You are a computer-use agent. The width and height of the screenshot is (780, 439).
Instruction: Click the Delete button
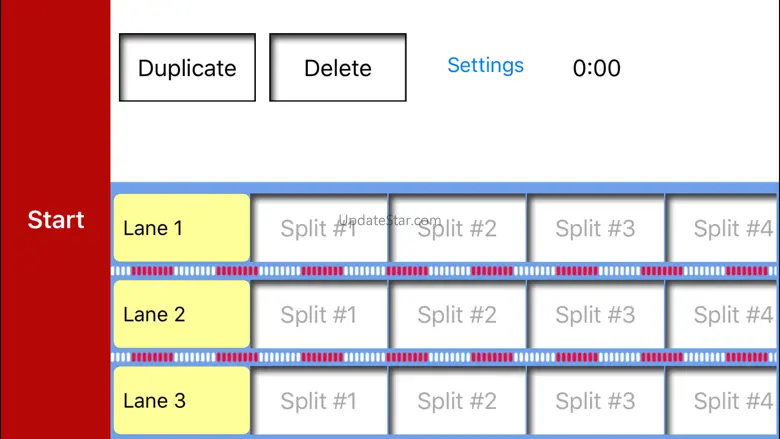(x=338, y=68)
